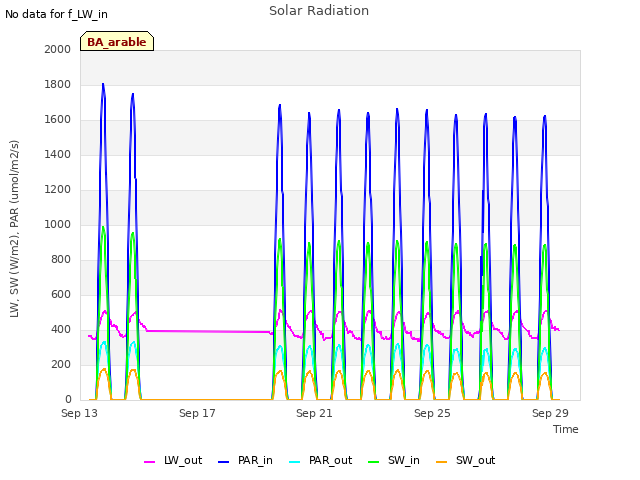Click the tallest PAR_in peak near 1800
The width and height of the screenshot is (640, 480).
click(x=103, y=85)
